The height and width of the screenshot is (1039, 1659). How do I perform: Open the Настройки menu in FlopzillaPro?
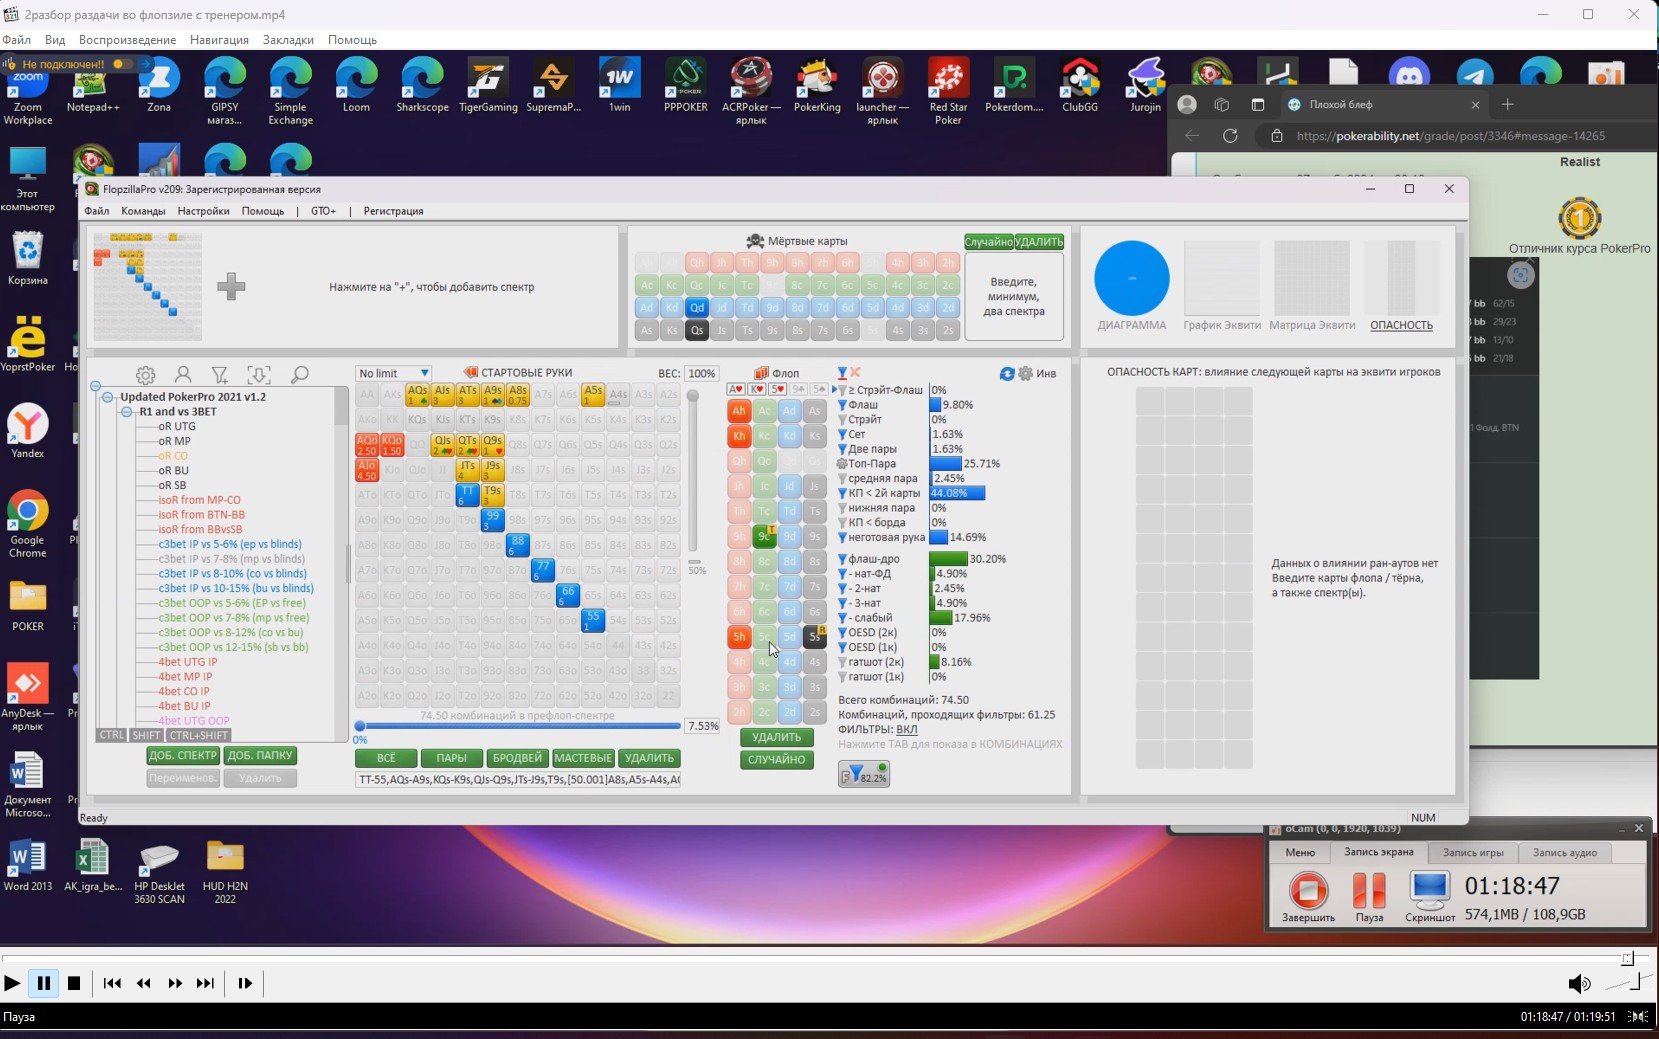(x=204, y=211)
